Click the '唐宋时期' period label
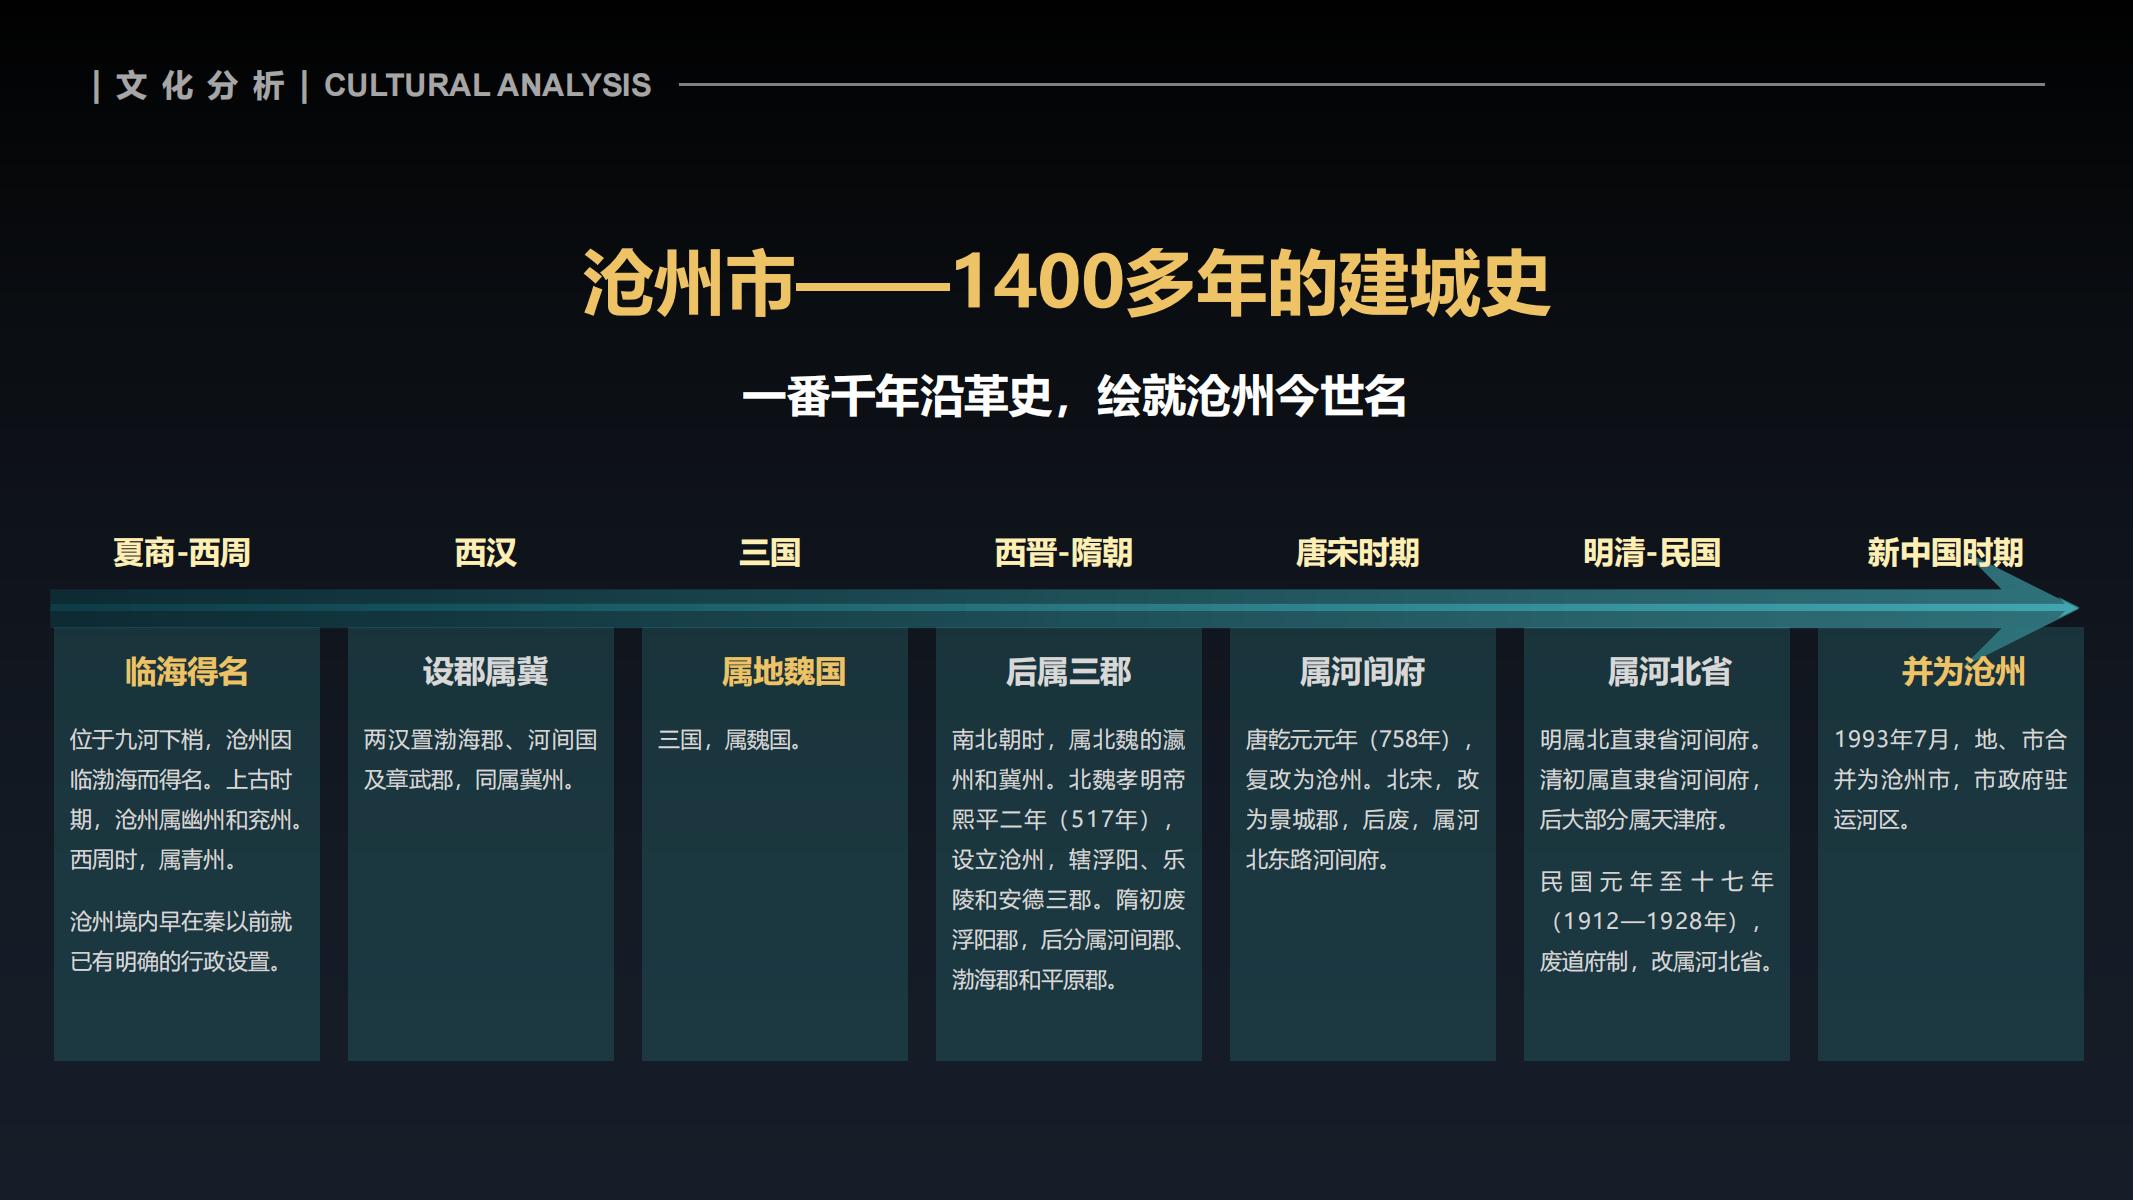 tap(1357, 552)
